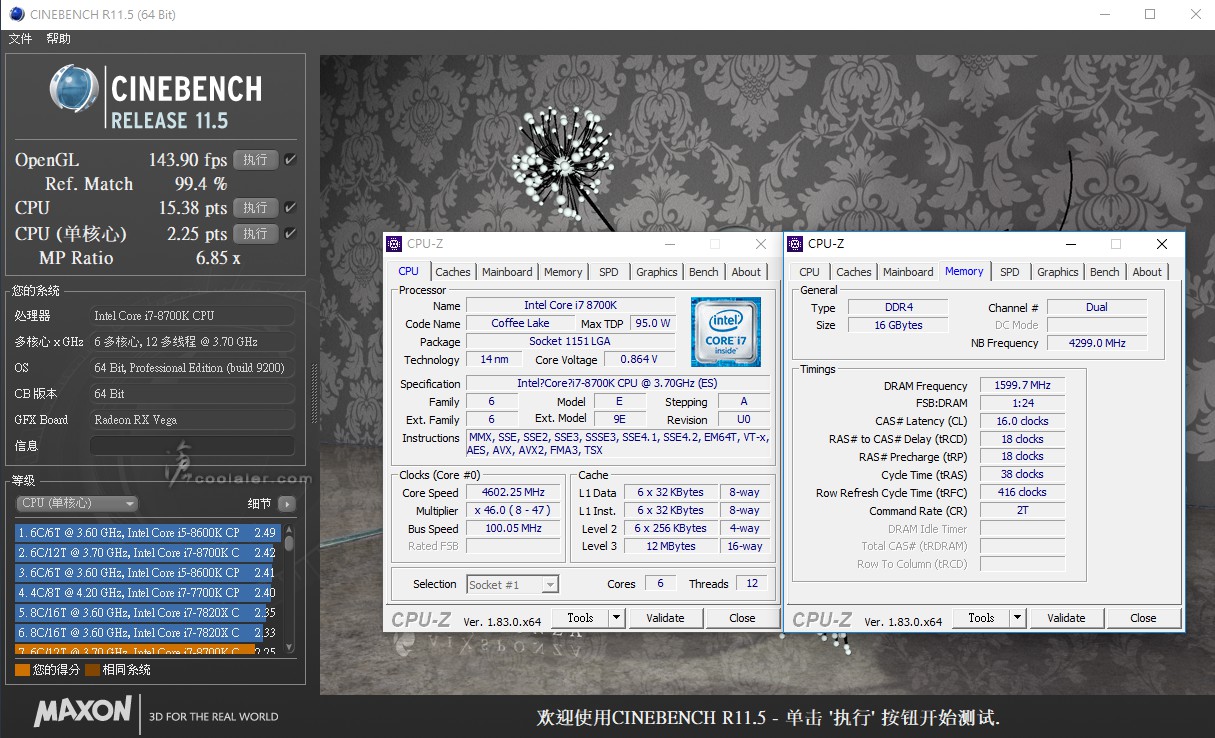
Task: Click Validate in CPU-Z Memory window
Action: click(1066, 618)
